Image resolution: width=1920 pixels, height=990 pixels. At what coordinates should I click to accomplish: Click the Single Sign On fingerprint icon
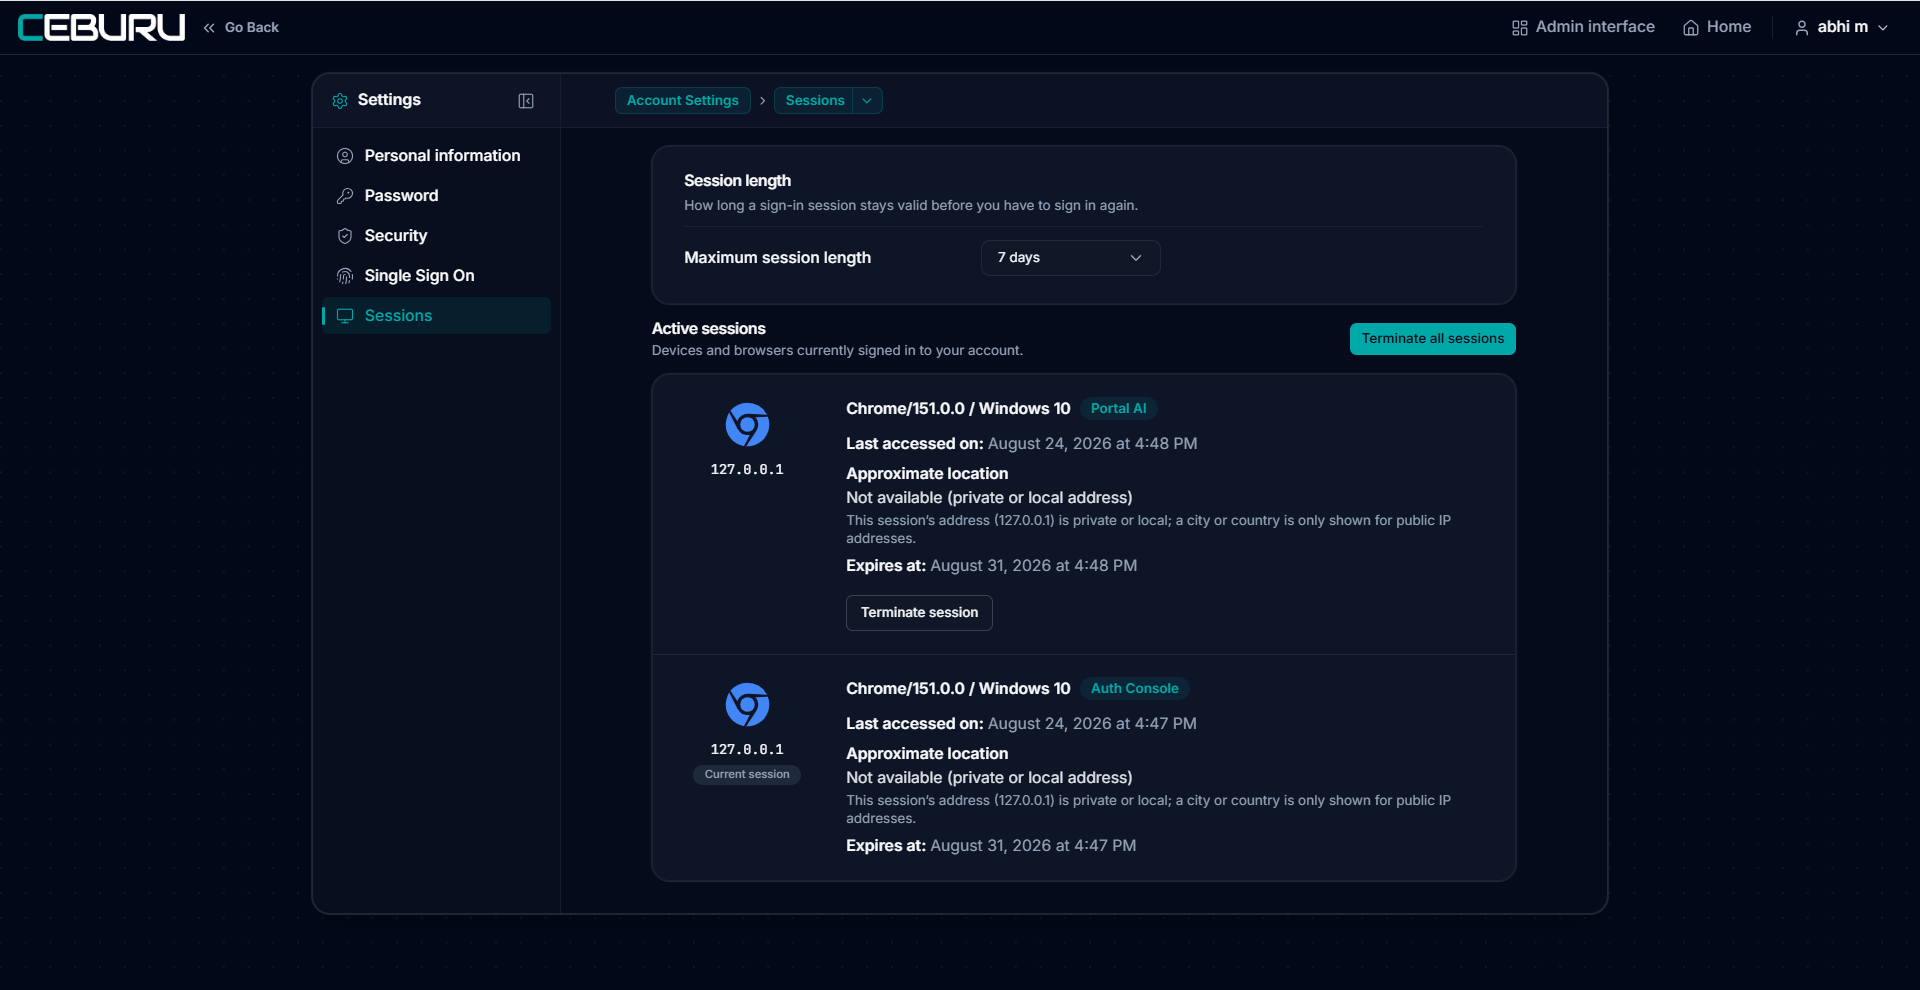(x=345, y=276)
